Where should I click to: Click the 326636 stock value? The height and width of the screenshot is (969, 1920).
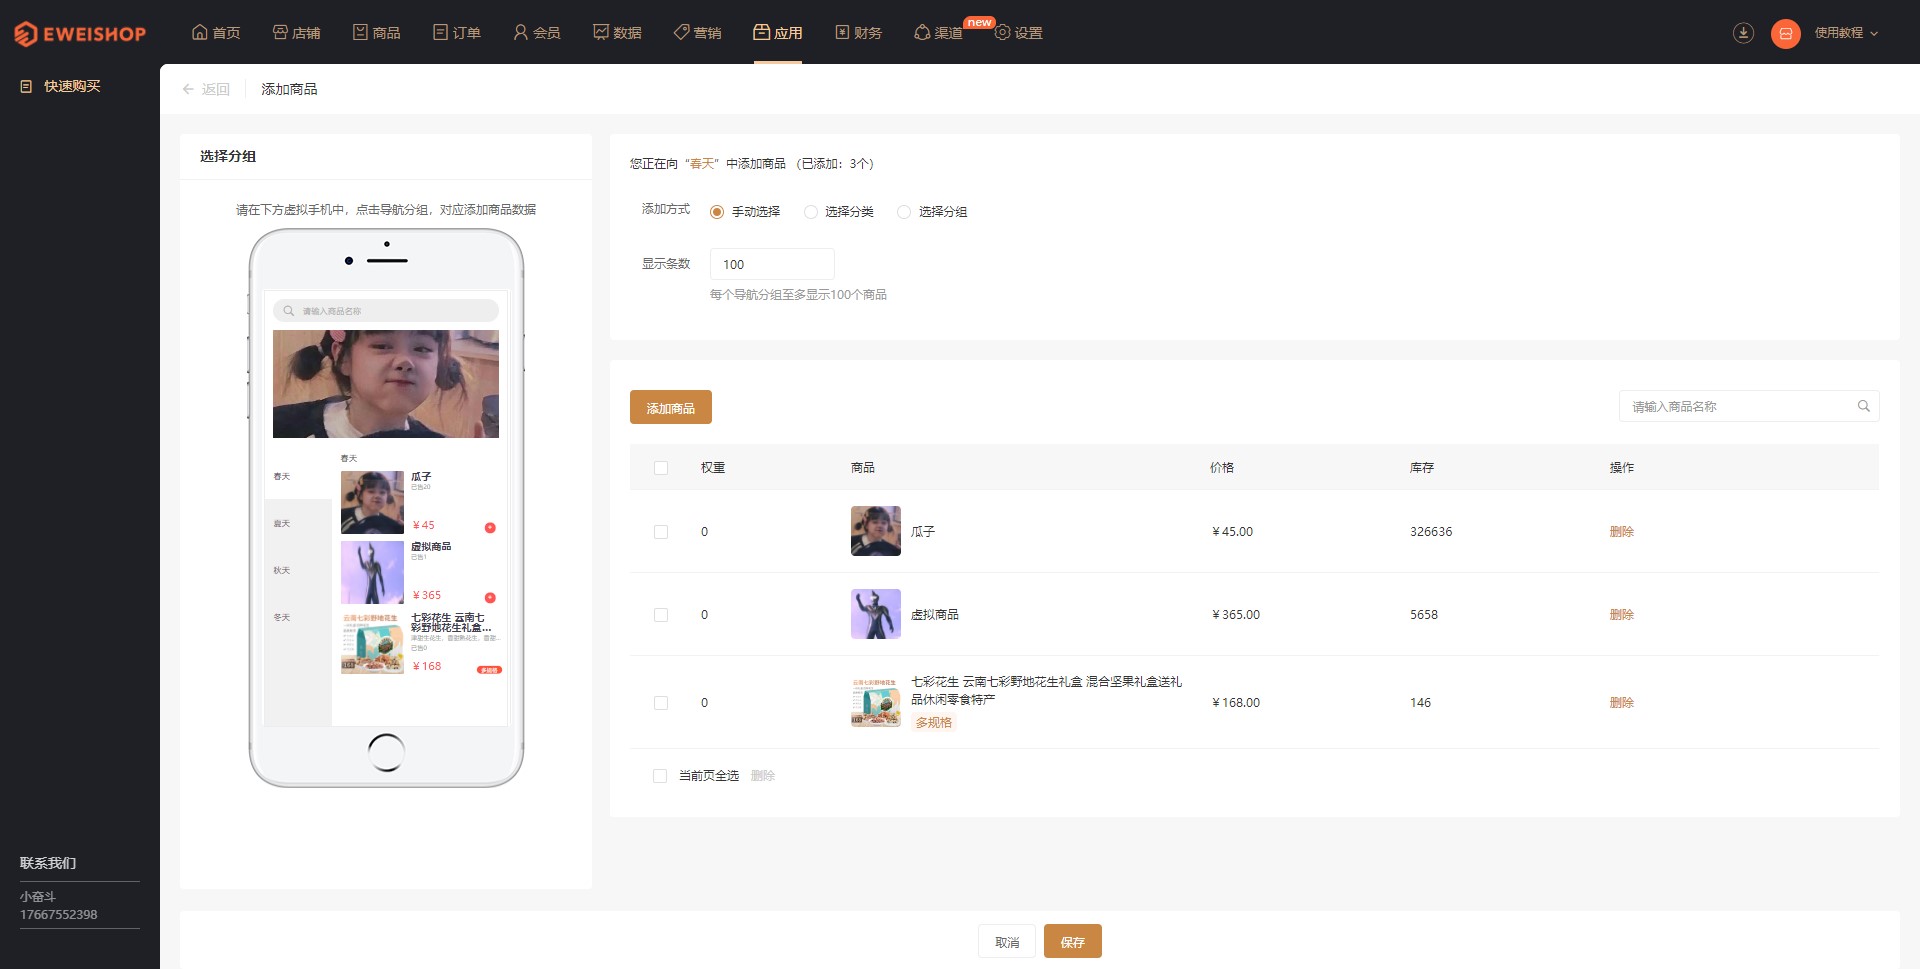[x=1431, y=532]
